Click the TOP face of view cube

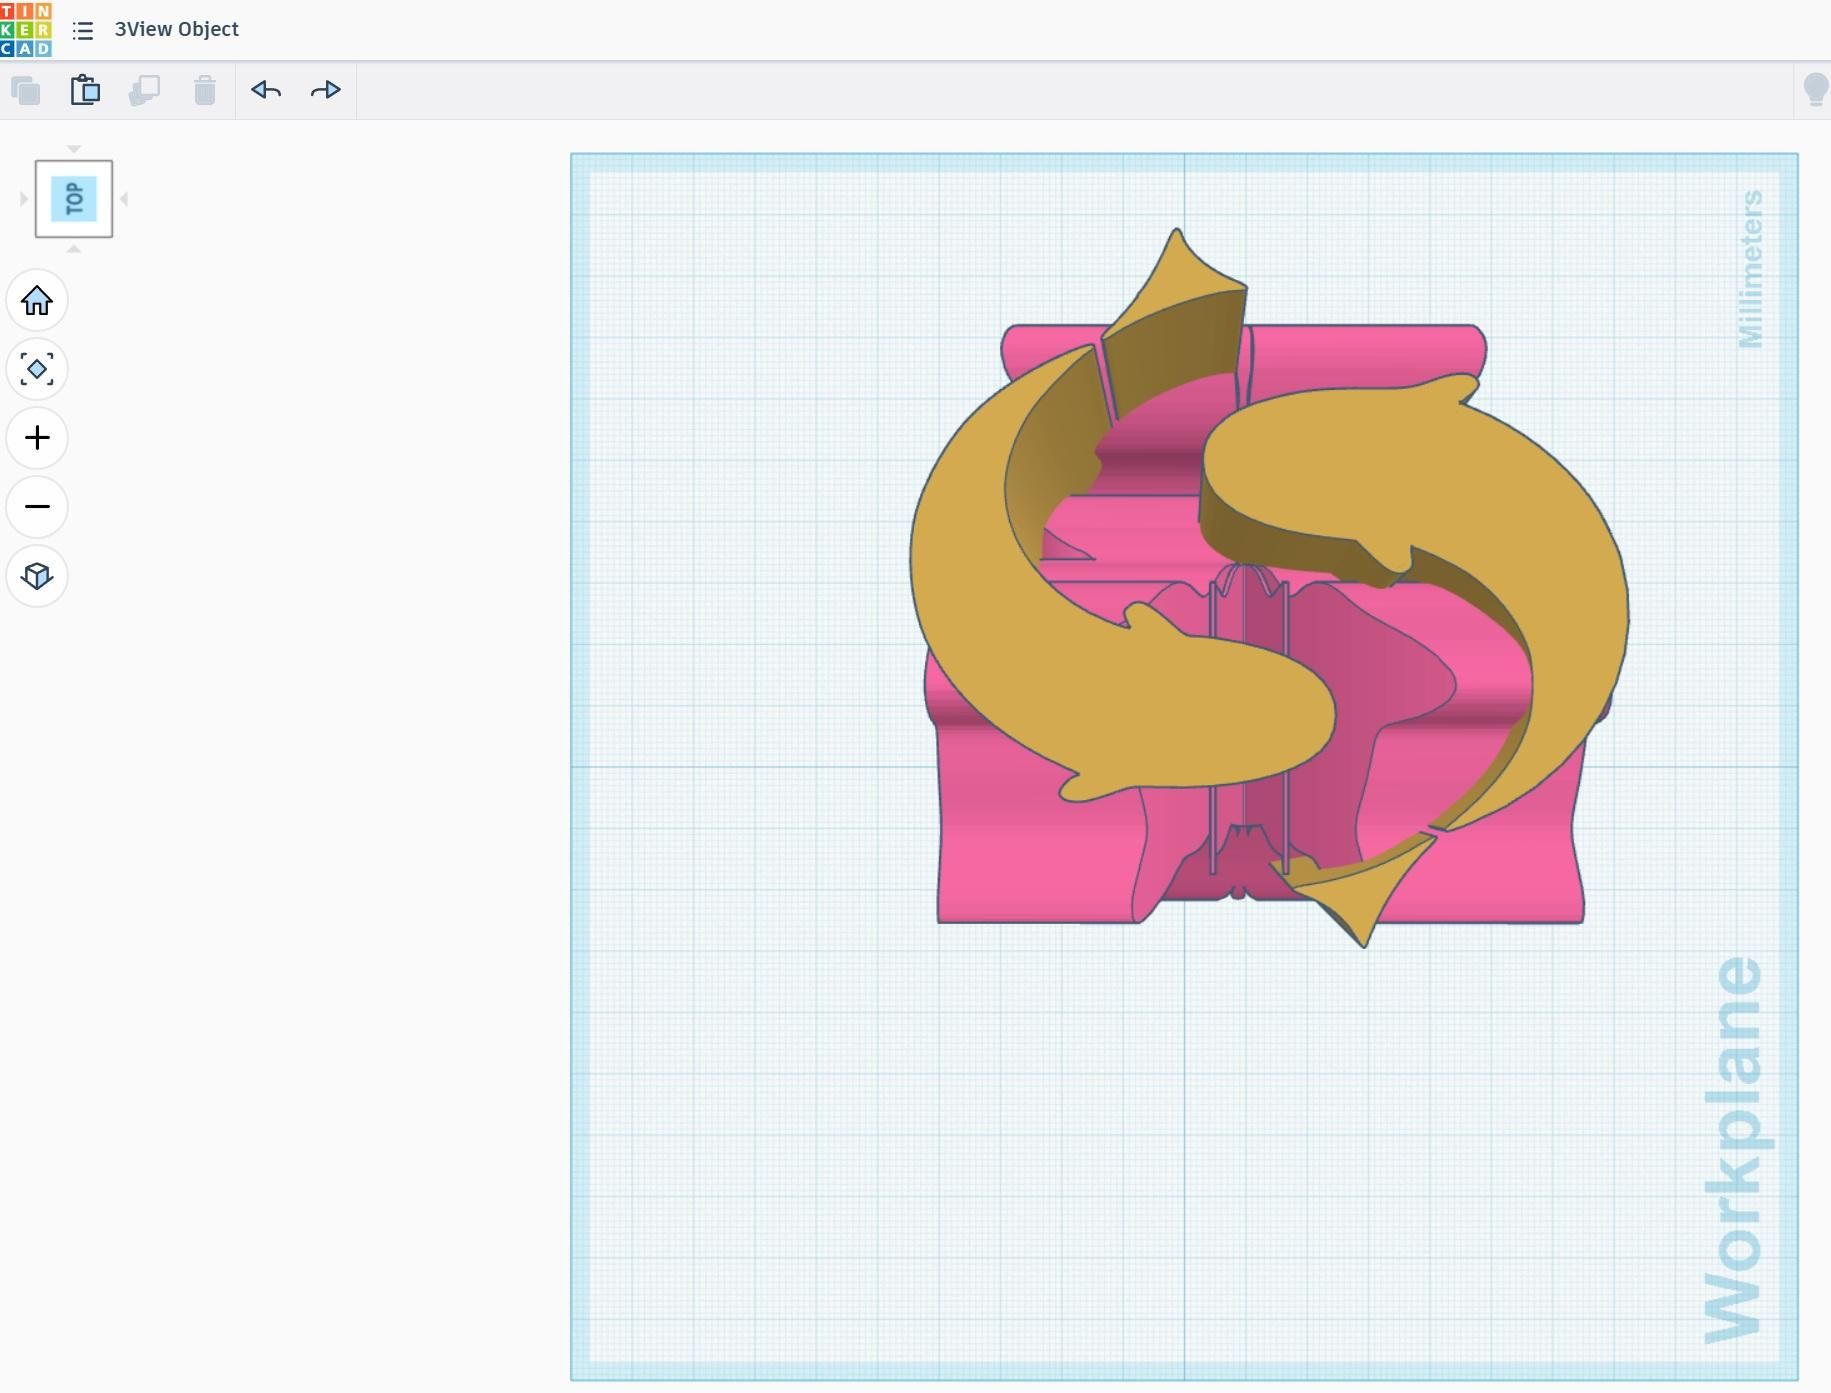tap(74, 199)
